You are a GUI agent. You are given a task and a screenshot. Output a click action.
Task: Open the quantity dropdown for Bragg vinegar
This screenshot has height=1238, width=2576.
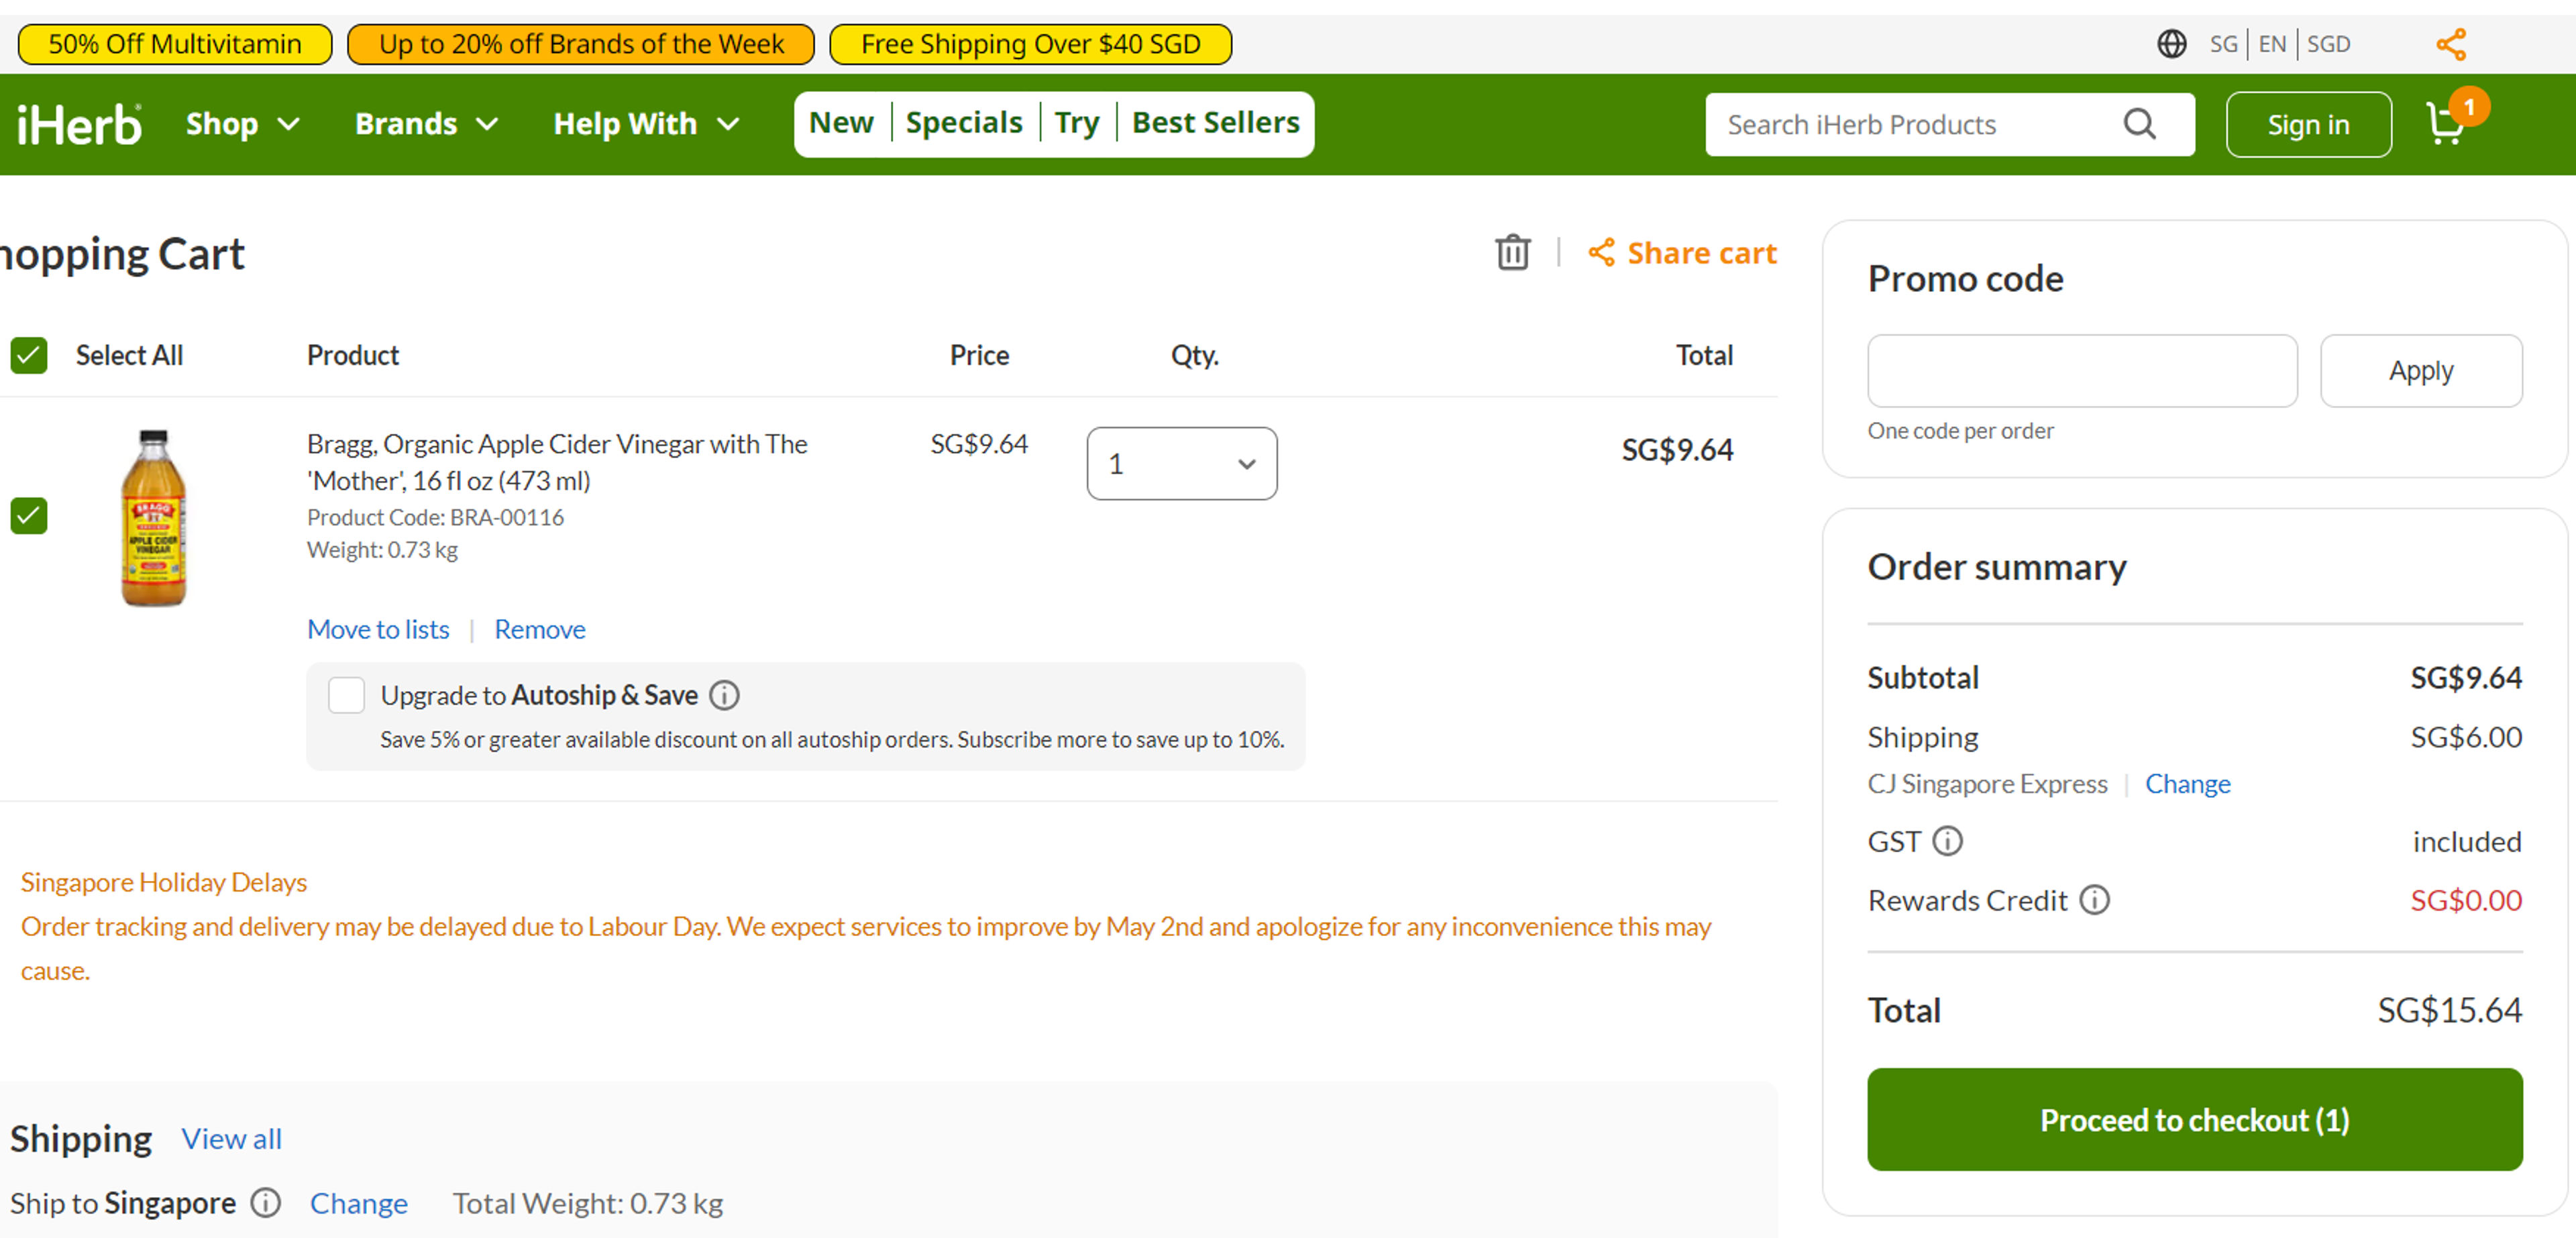pos(1181,464)
